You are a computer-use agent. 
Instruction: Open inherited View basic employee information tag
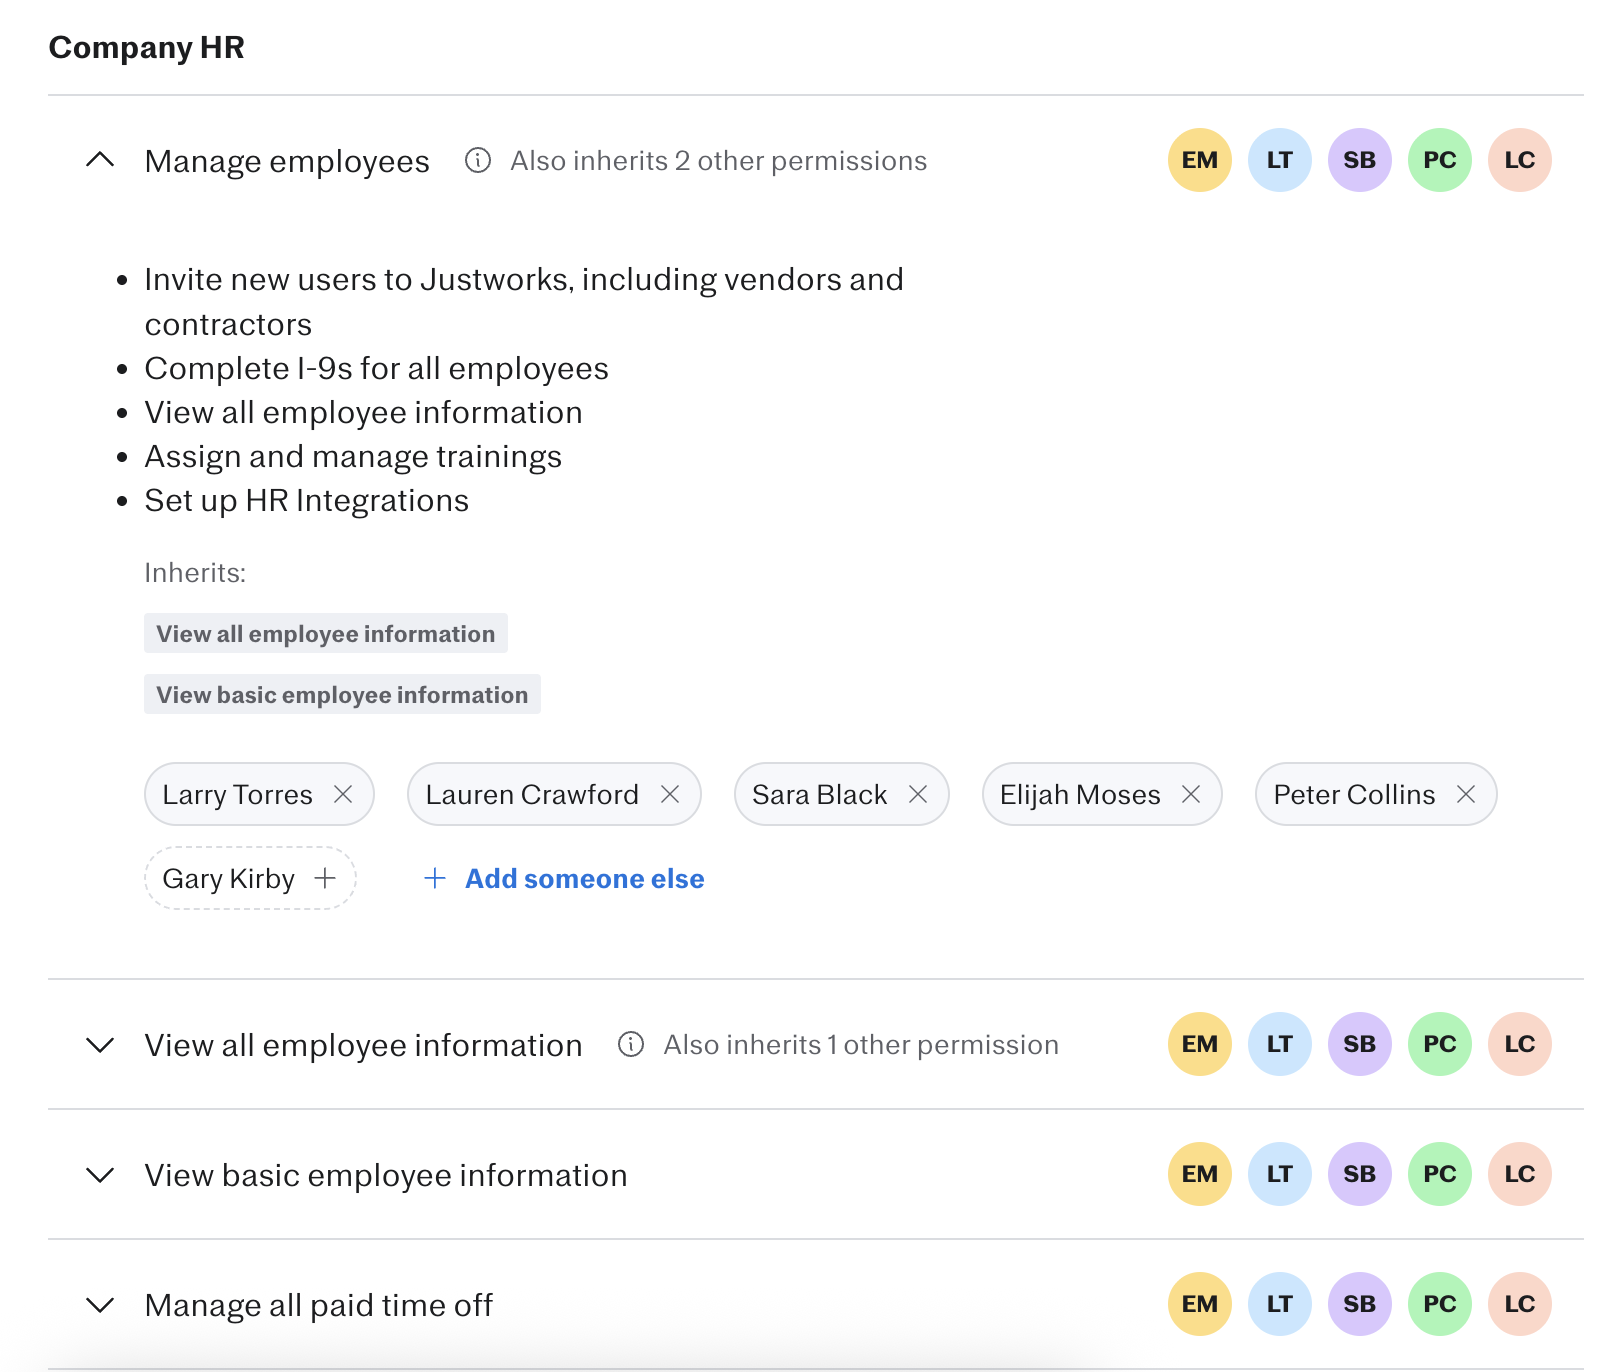pyautogui.click(x=342, y=694)
